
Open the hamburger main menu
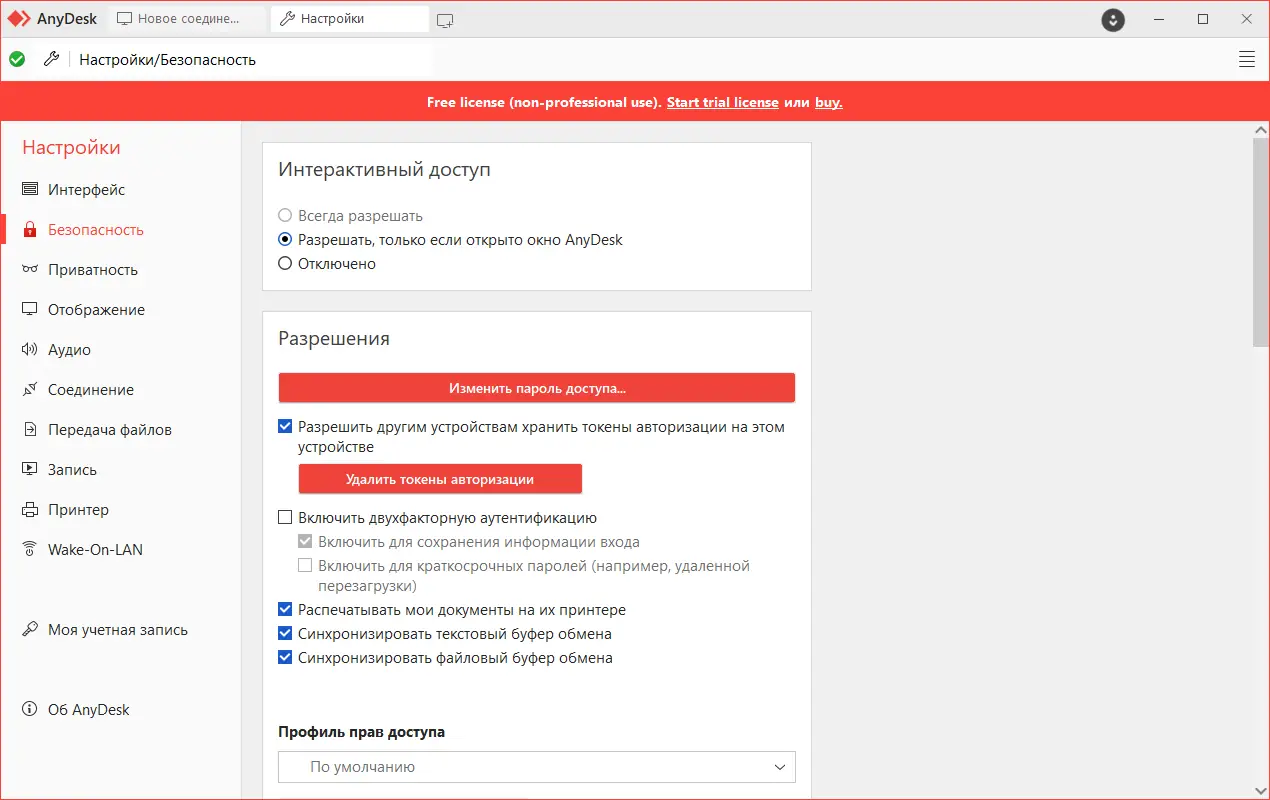coord(1247,59)
